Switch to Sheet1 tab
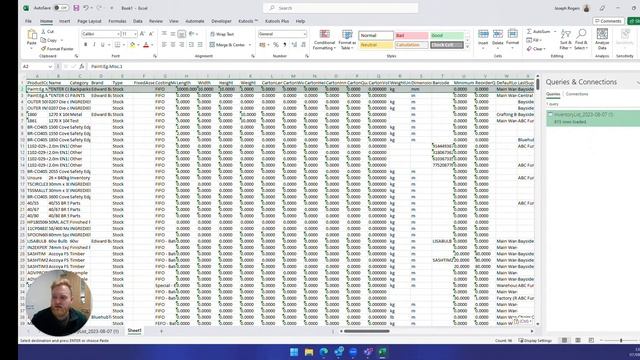The height and width of the screenshot is (360, 640). 134,331
